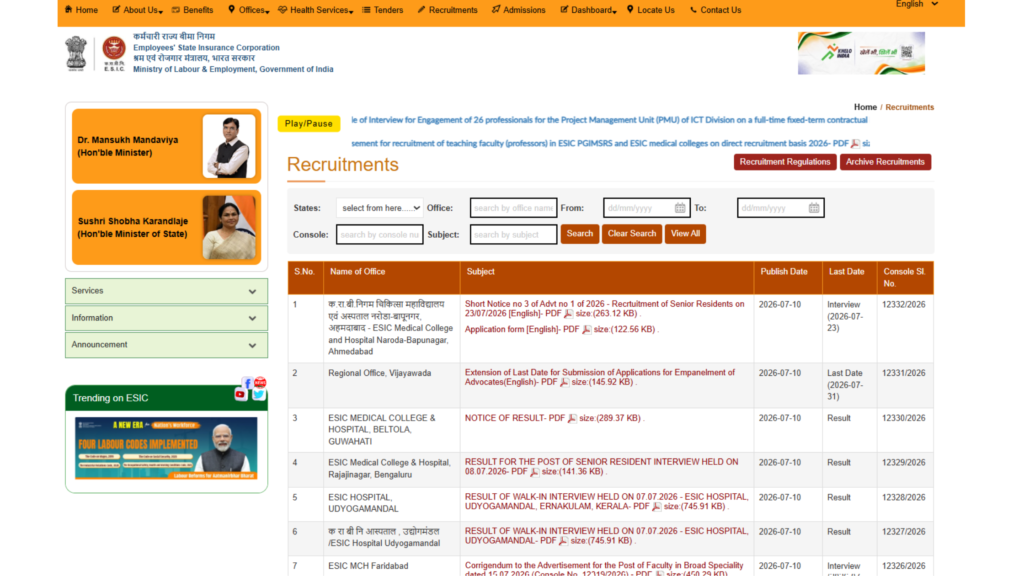This screenshot has height=576, width=1024.
Task: Click the calendar icon in the To date field
Action: (814, 208)
